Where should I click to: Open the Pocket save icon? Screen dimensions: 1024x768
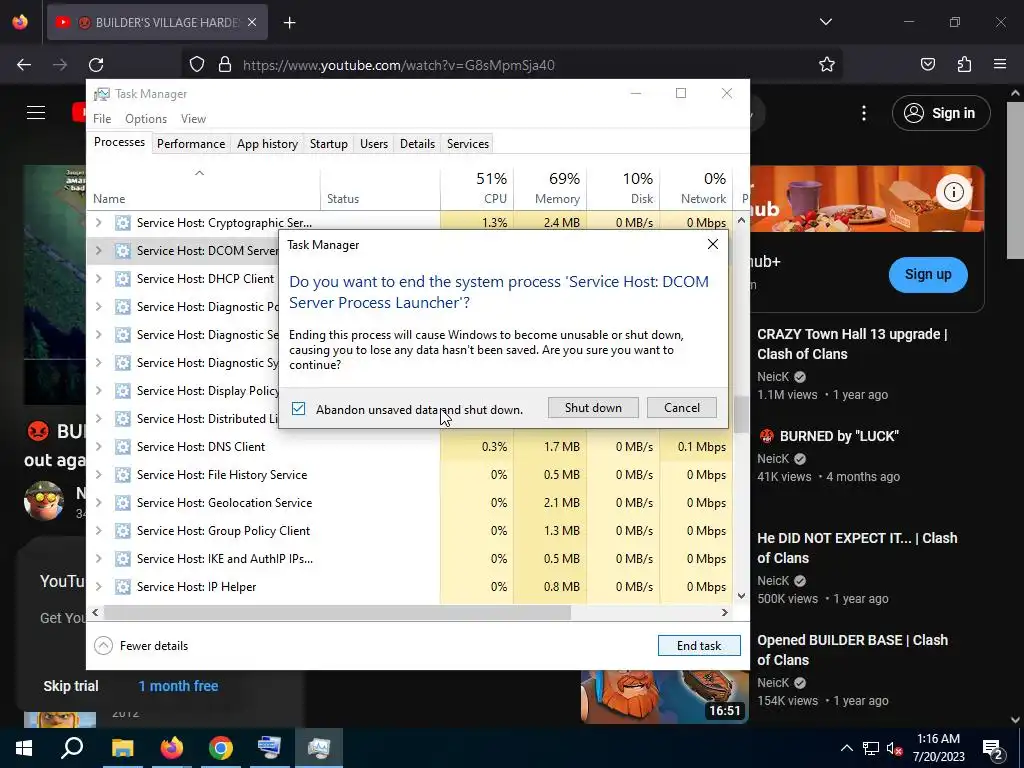pyautogui.click(x=927, y=64)
